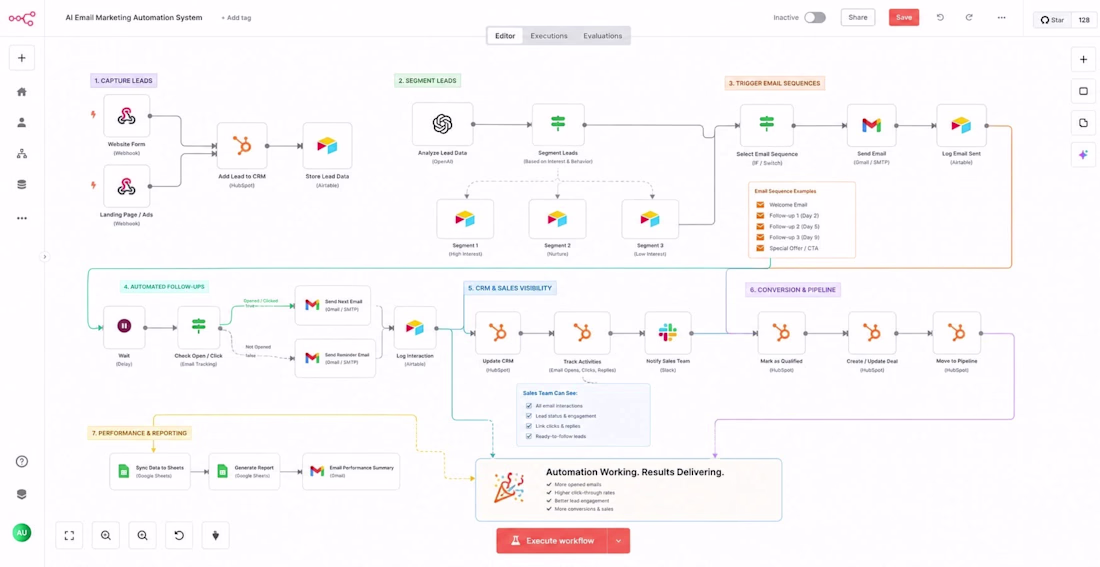Select the Sync Data to Sheets node
Image resolution: width=1100 pixels, height=567 pixels.
(150, 471)
